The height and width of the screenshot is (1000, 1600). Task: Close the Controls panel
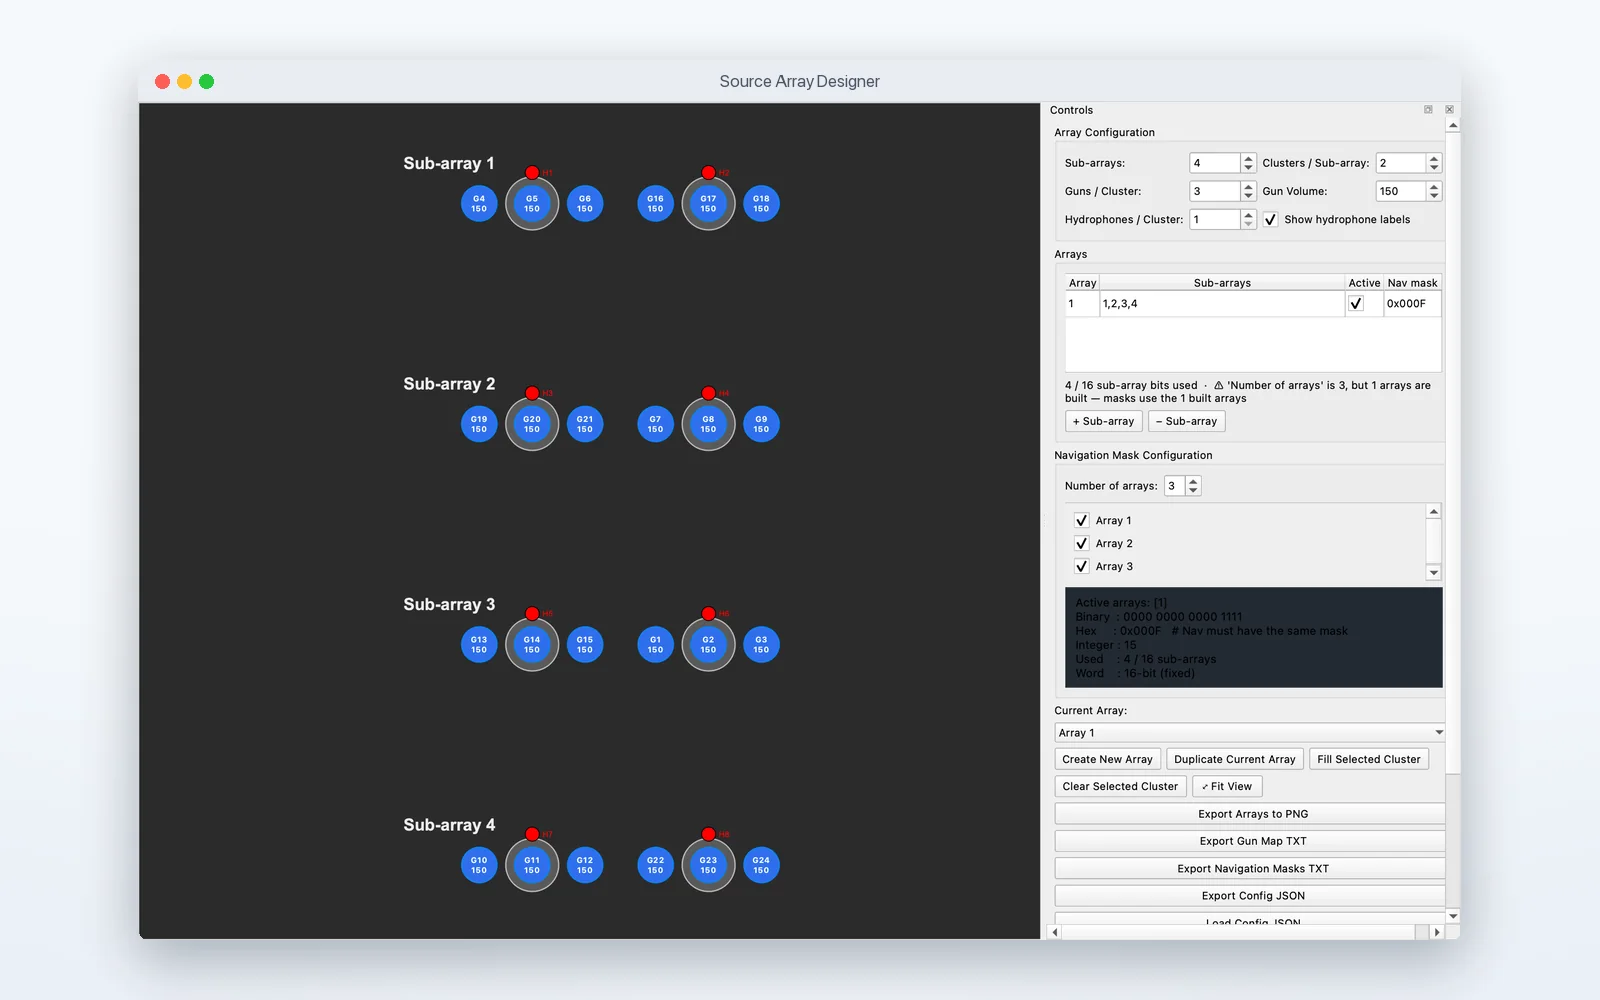(x=1449, y=110)
